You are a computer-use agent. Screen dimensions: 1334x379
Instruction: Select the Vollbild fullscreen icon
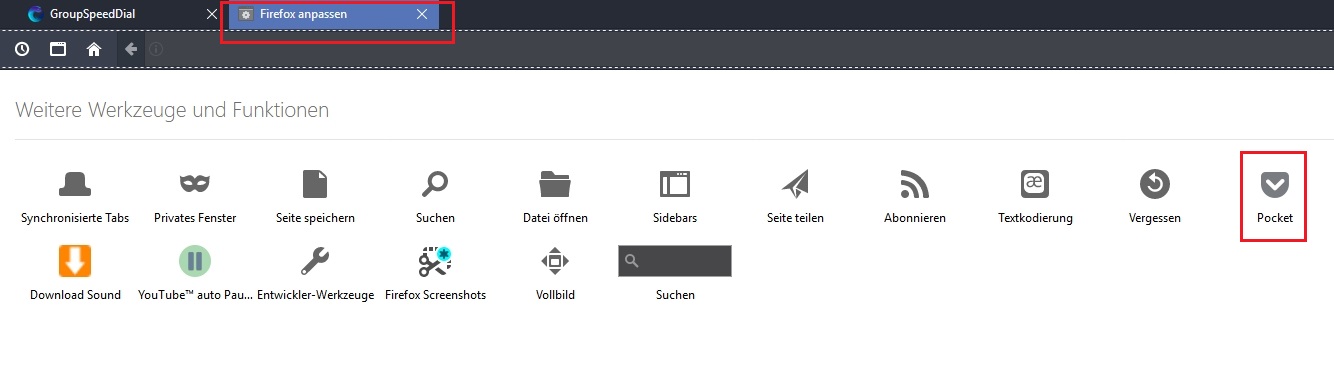click(555, 261)
